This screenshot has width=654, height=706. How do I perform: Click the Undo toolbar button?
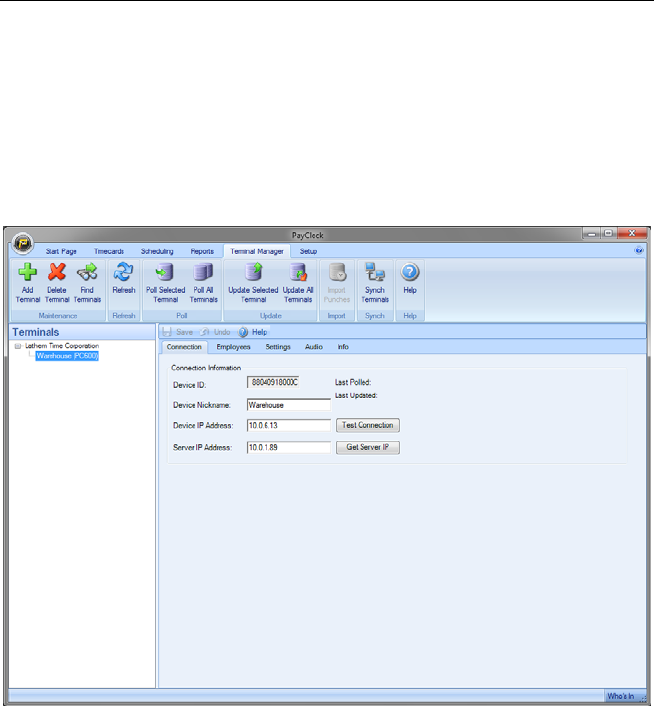pos(216,332)
